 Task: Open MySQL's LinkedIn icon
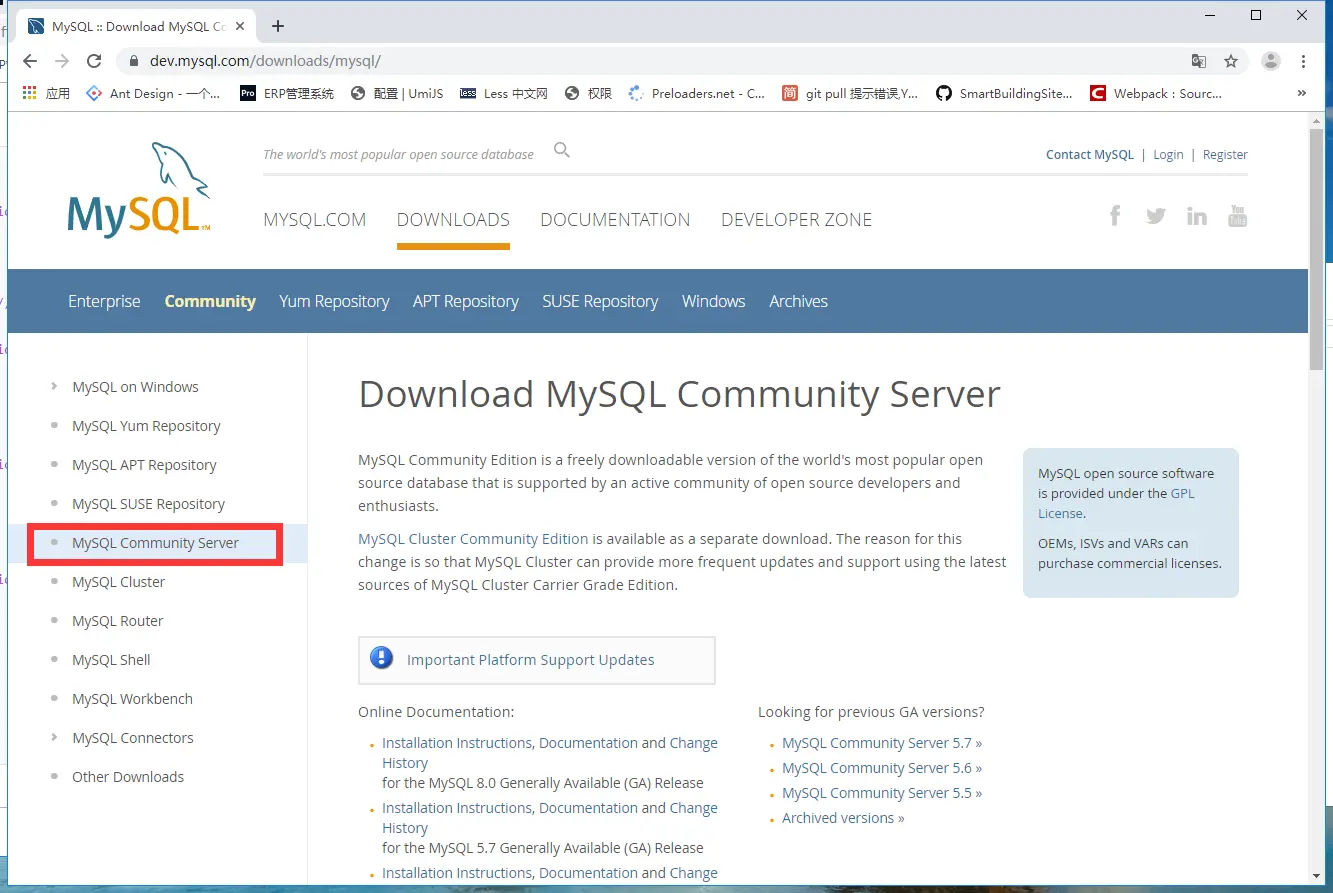pos(1197,215)
